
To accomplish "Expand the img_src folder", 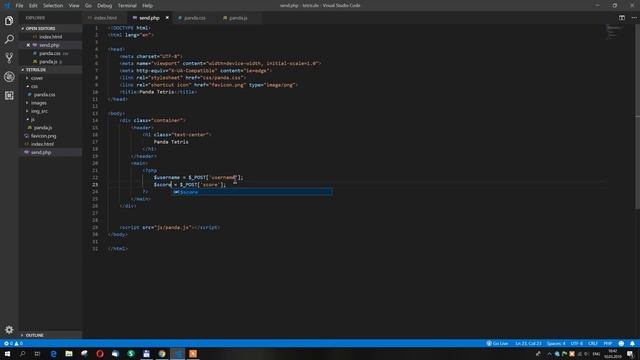I will tap(51, 111).
